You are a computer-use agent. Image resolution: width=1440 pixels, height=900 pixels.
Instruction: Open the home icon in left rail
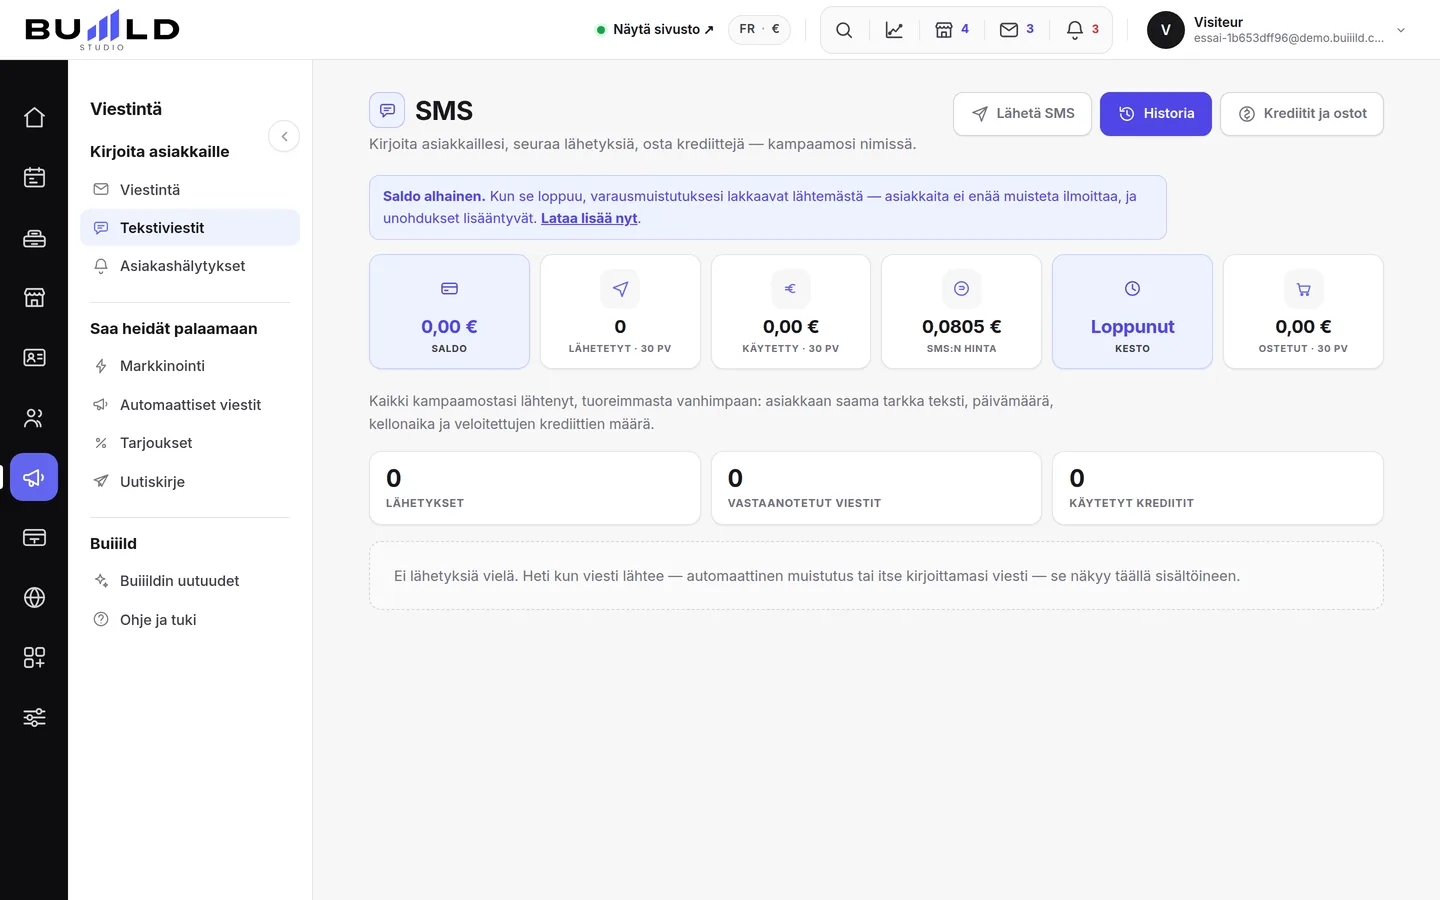pyautogui.click(x=34, y=118)
